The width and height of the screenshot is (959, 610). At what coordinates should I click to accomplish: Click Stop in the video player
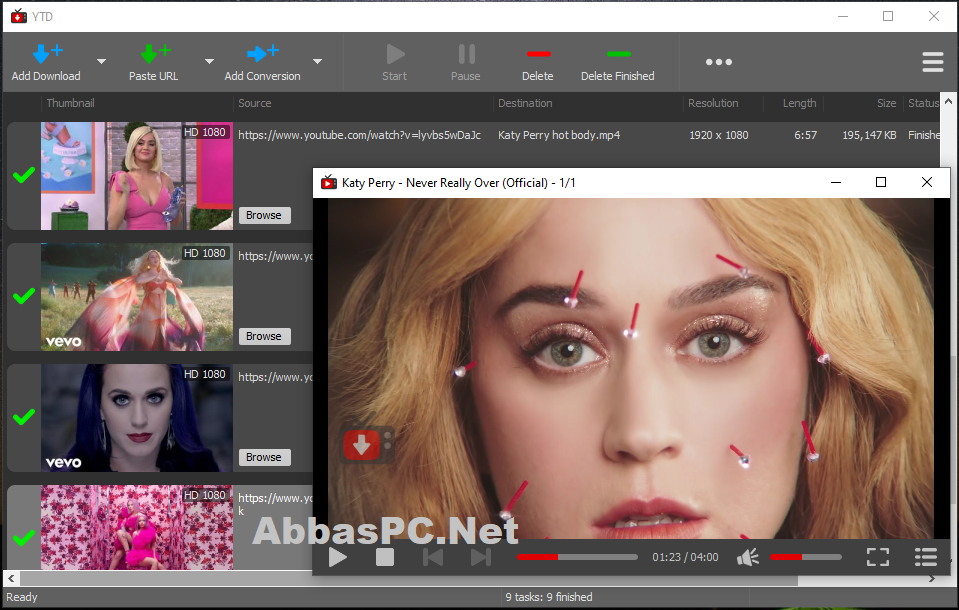385,557
